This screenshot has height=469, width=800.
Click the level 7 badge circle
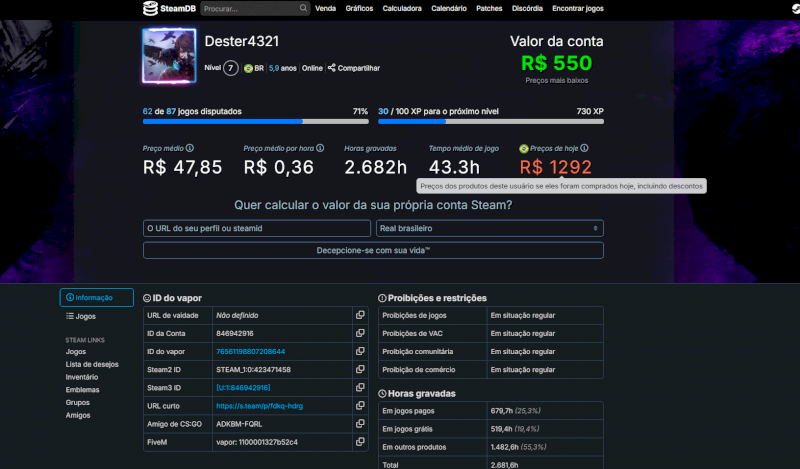pos(231,68)
